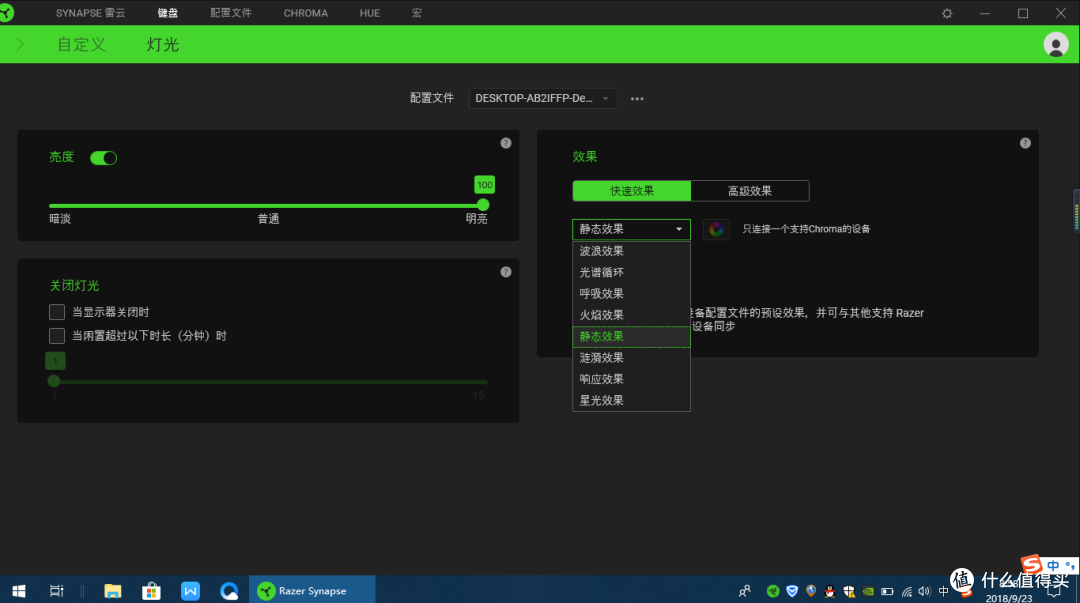
Task: Choose 星光效果 from the effect list
Action: coord(631,400)
